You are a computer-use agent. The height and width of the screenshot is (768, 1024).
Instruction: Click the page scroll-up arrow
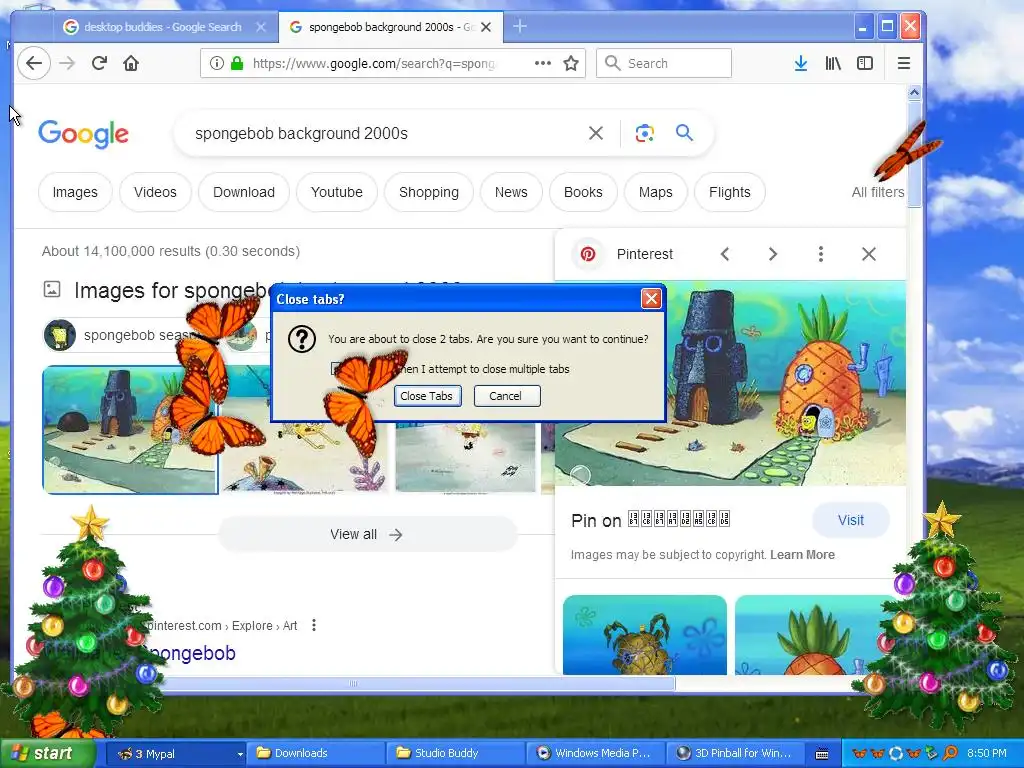[x=914, y=93]
